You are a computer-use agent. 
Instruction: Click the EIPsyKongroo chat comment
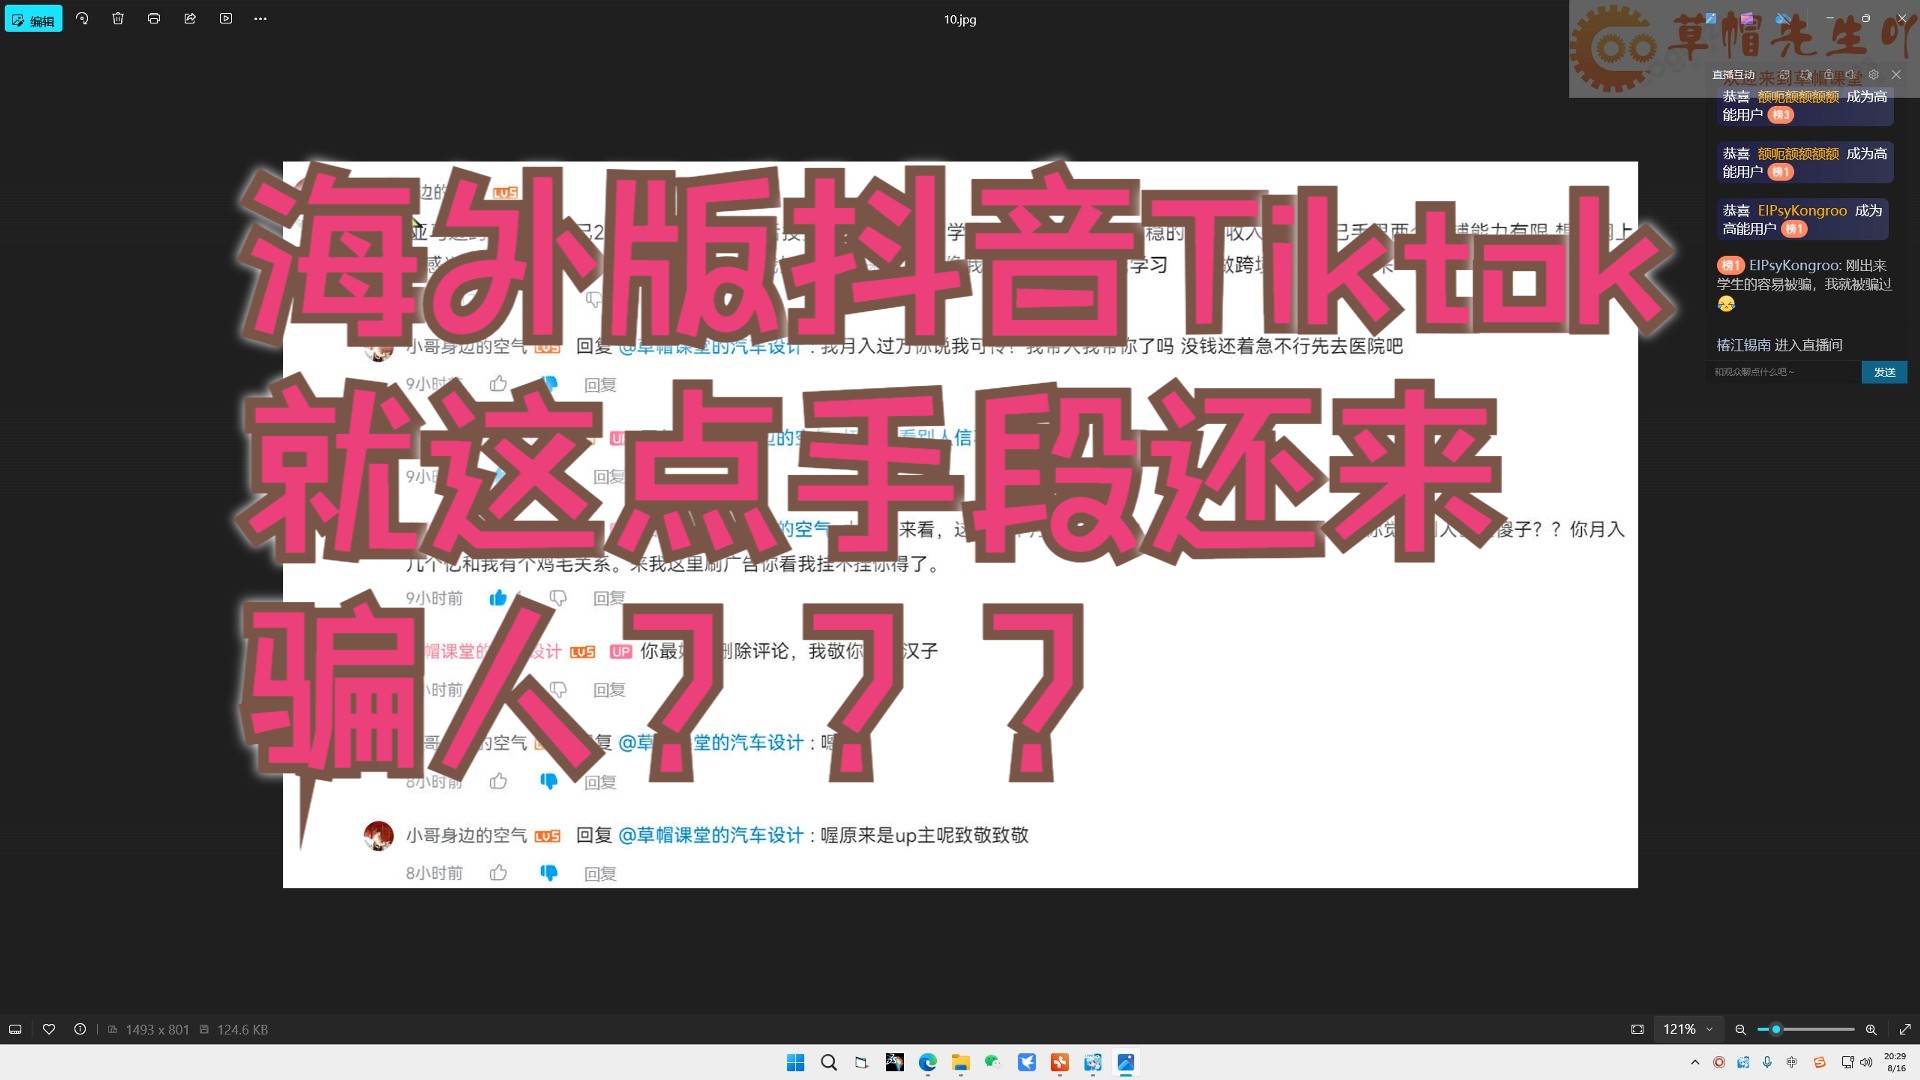pyautogui.click(x=1804, y=284)
